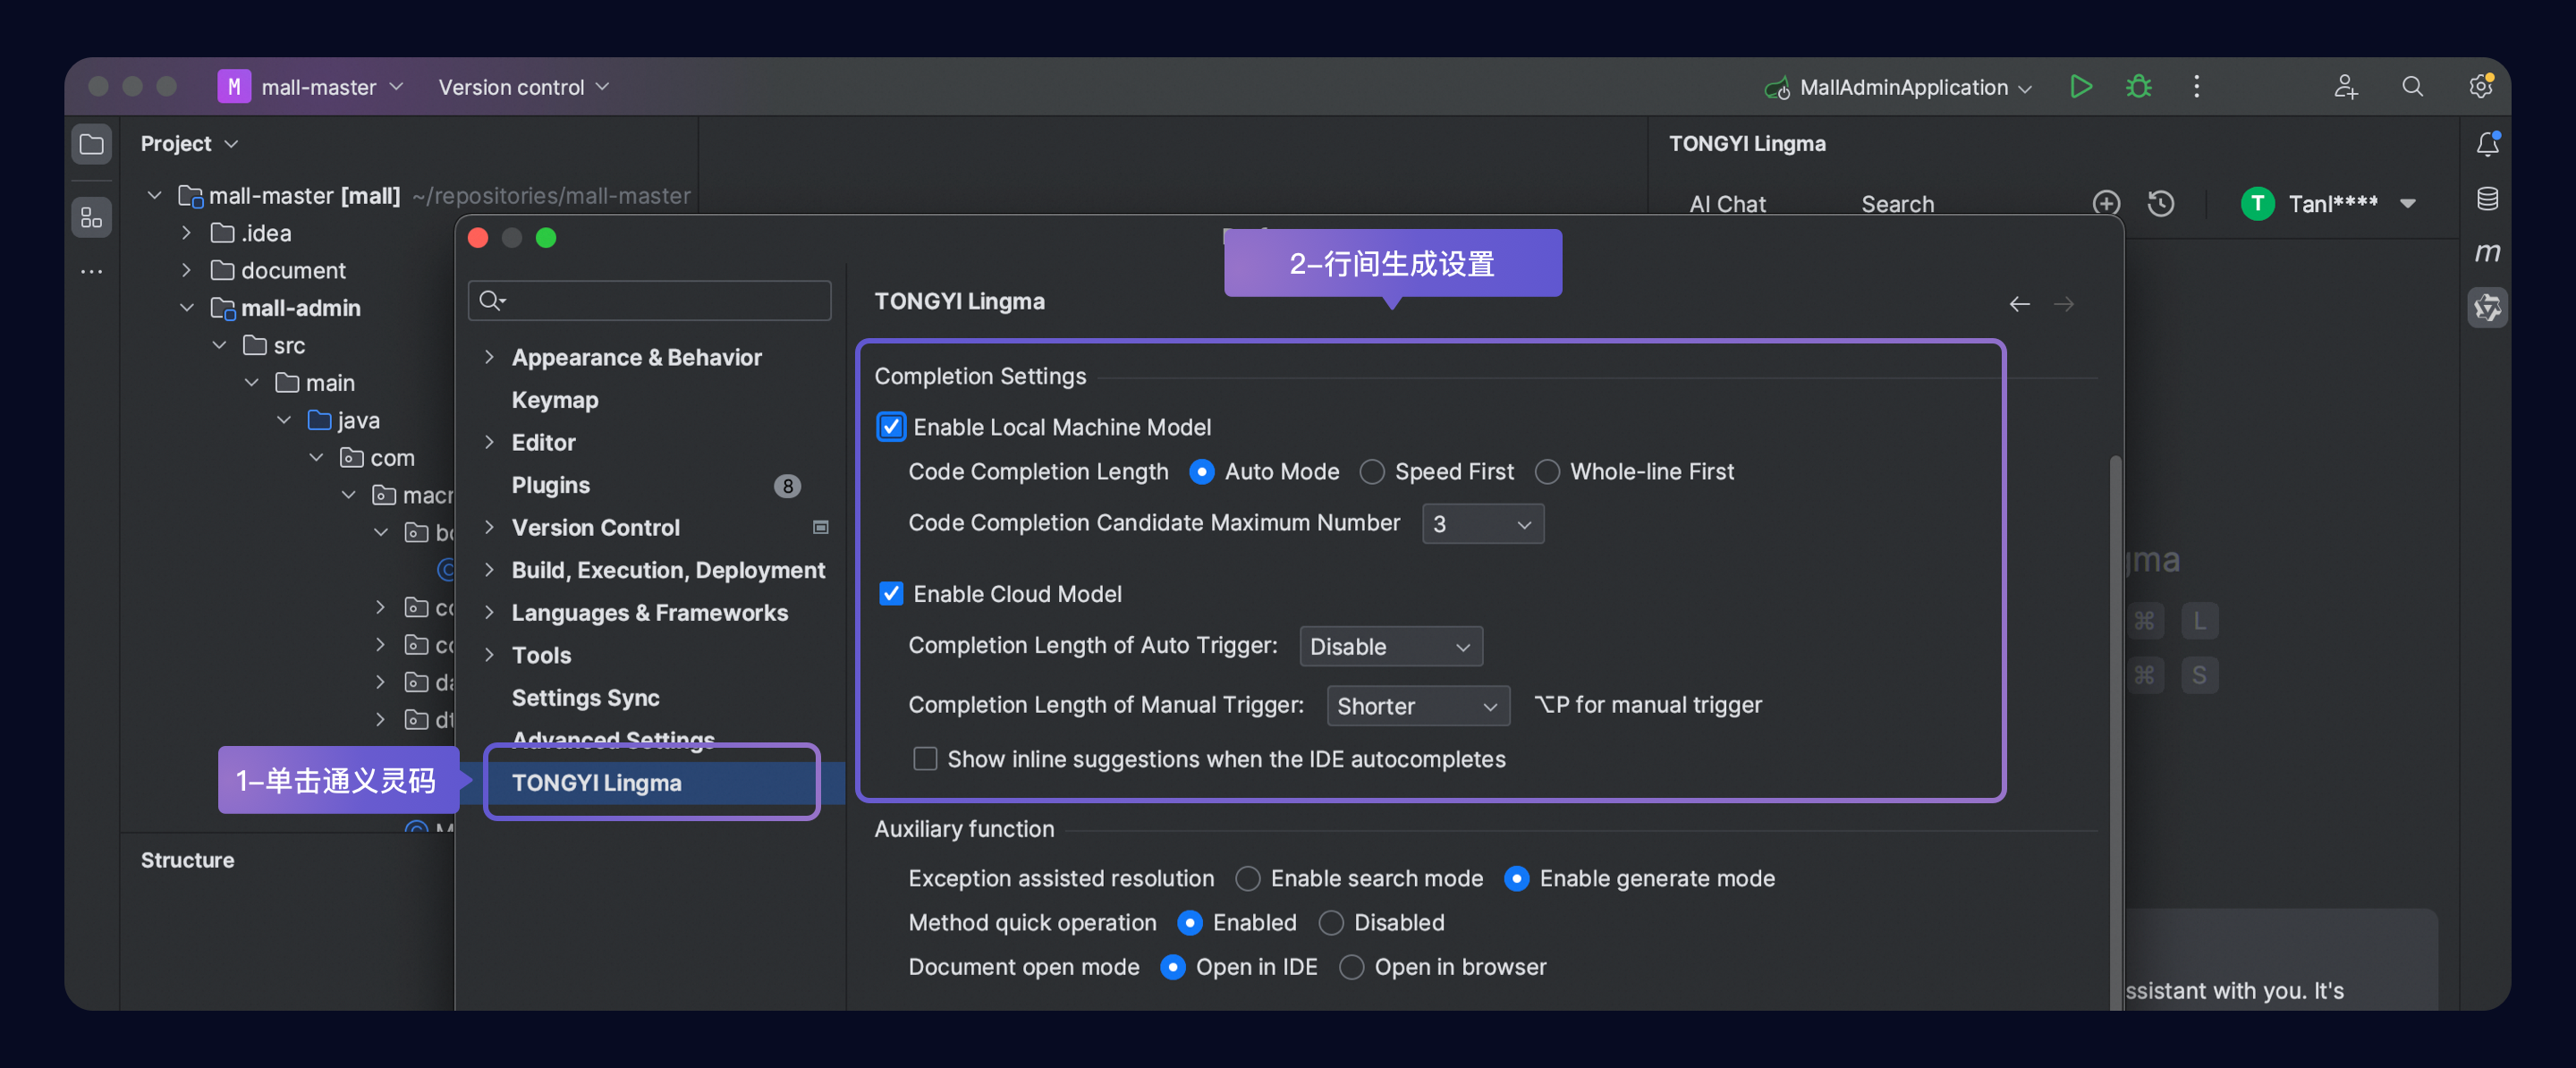Select Enable generate mode radio button

pyautogui.click(x=1516, y=879)
